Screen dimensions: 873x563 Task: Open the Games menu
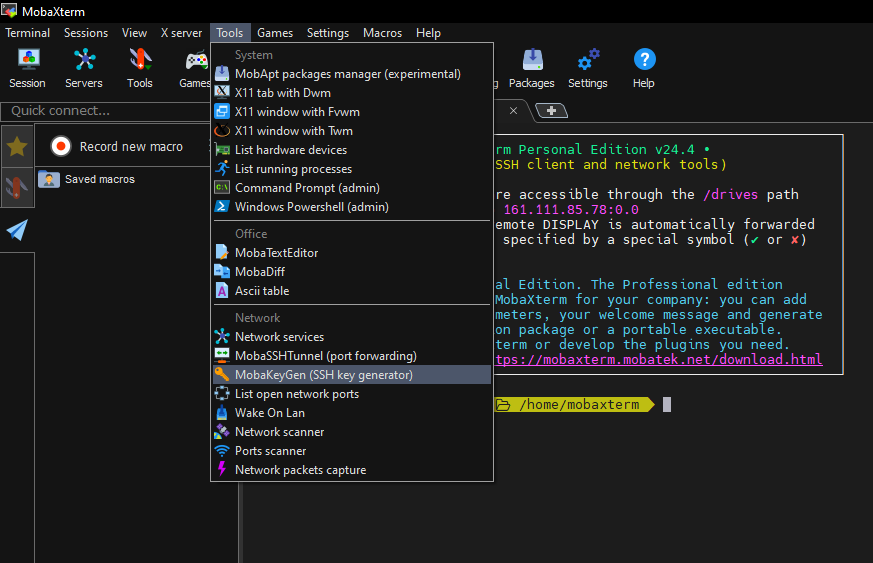274,33
